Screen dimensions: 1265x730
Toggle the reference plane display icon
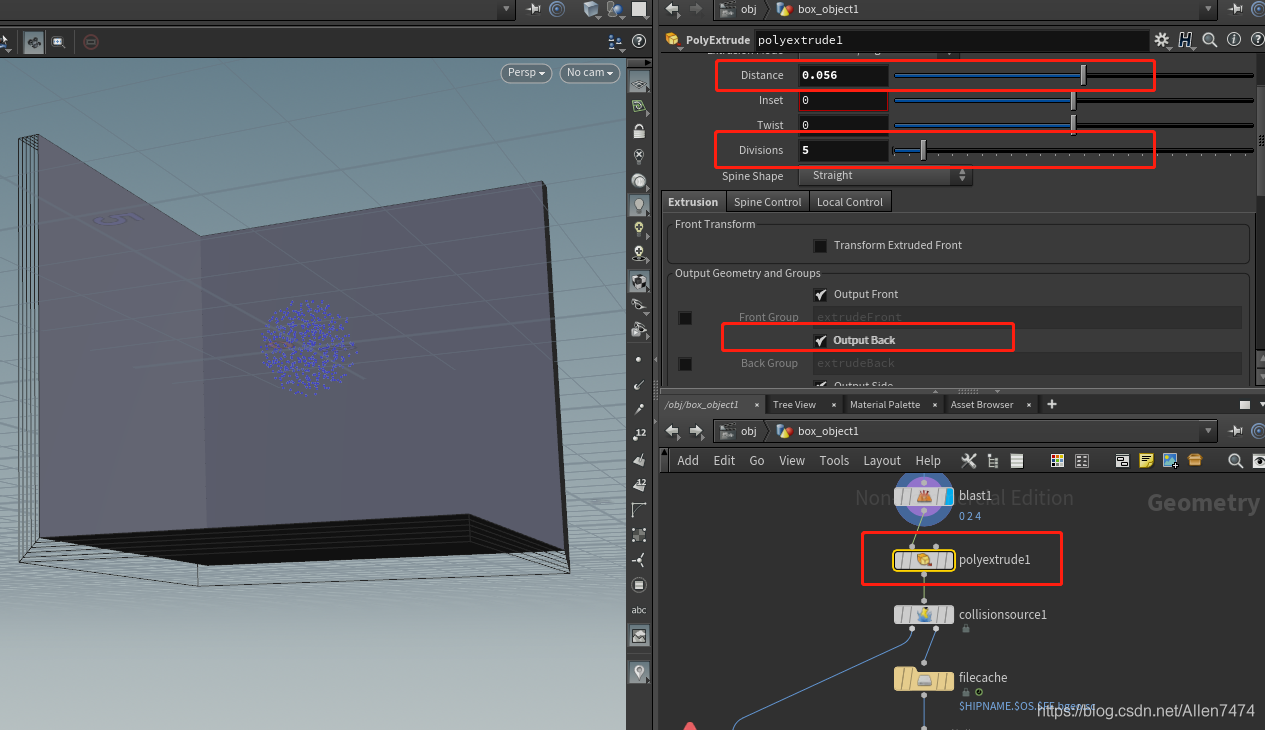[639, 84]
